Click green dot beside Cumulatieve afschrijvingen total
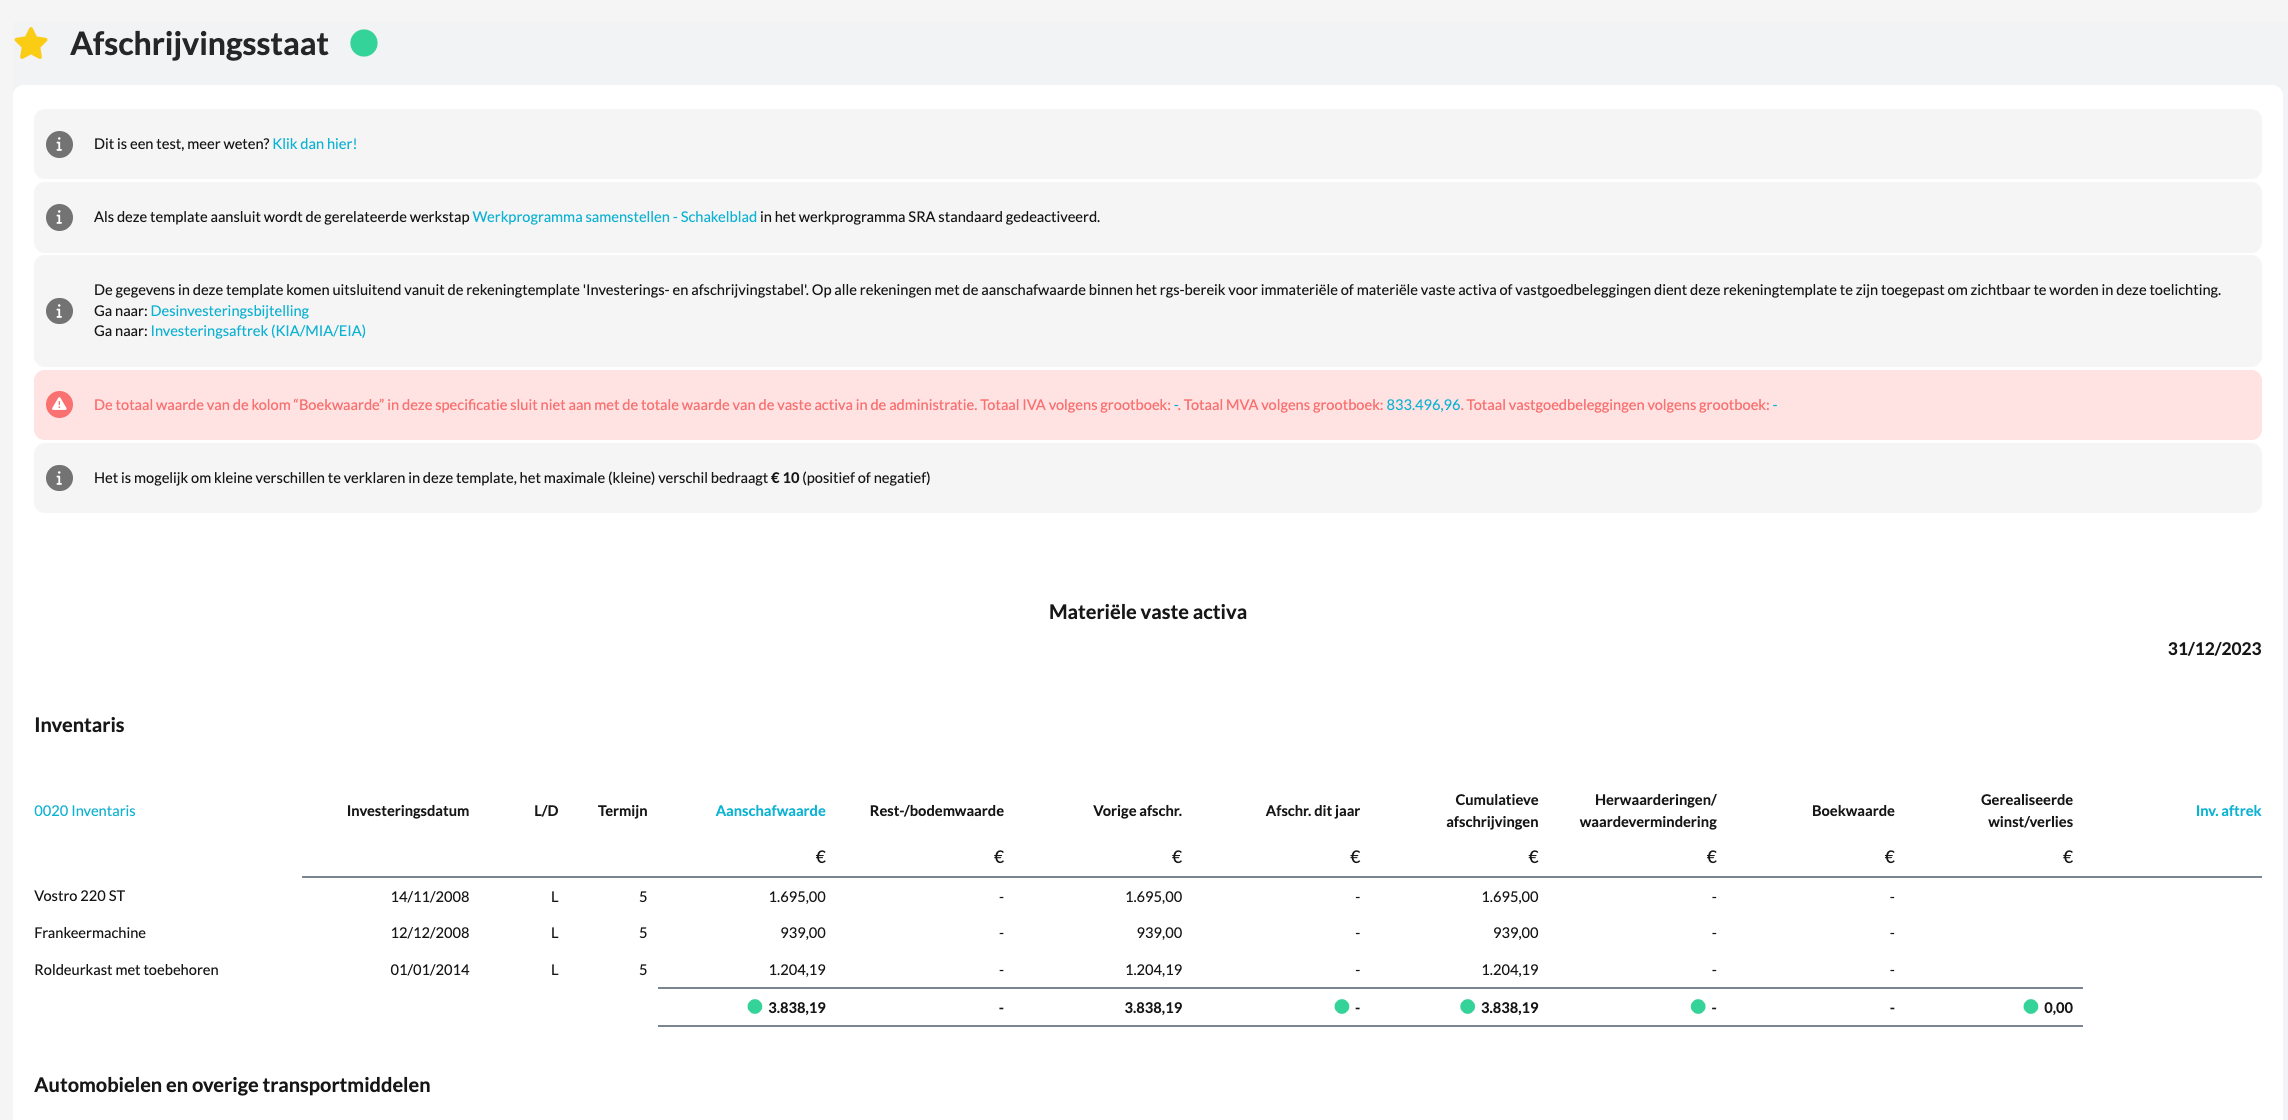 tap(1467, 1007)
